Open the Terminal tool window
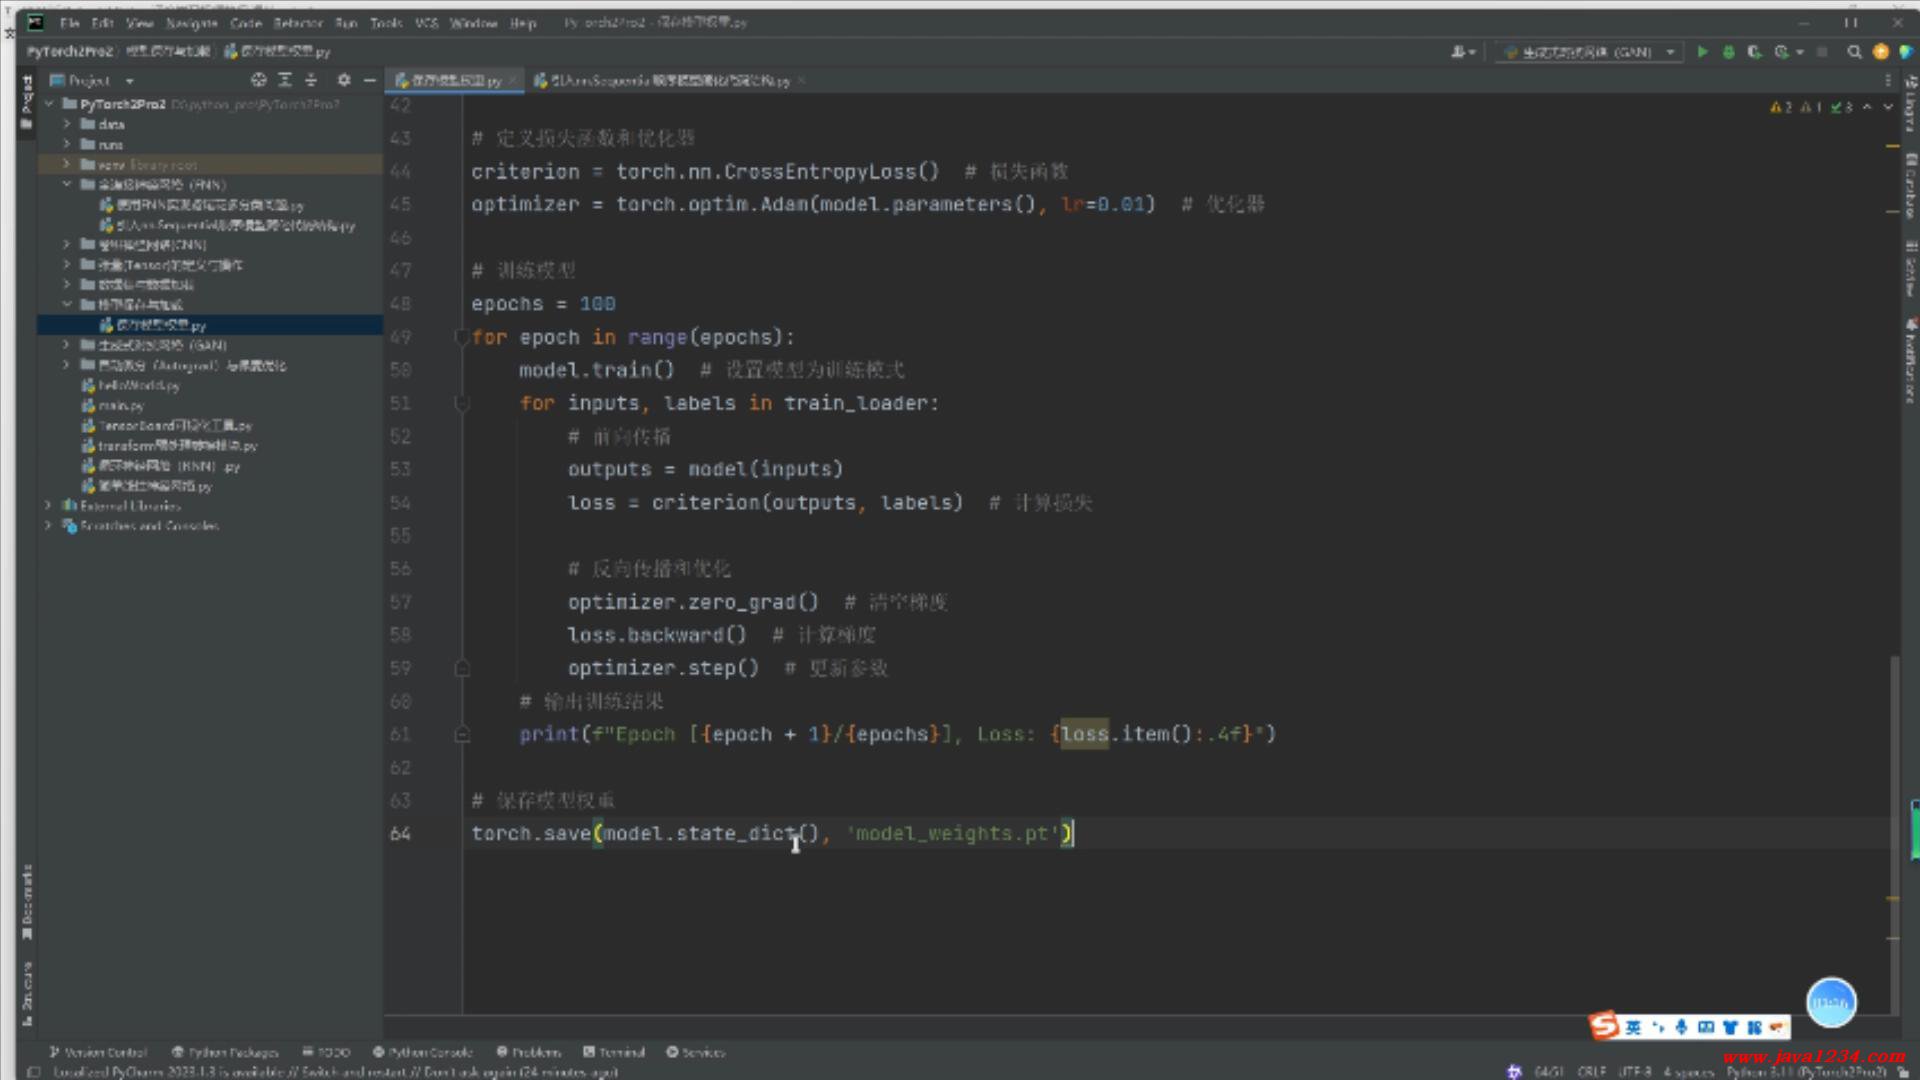Image resolution: width=1920 pixels, height=1080 pixels. (614, 1052)
